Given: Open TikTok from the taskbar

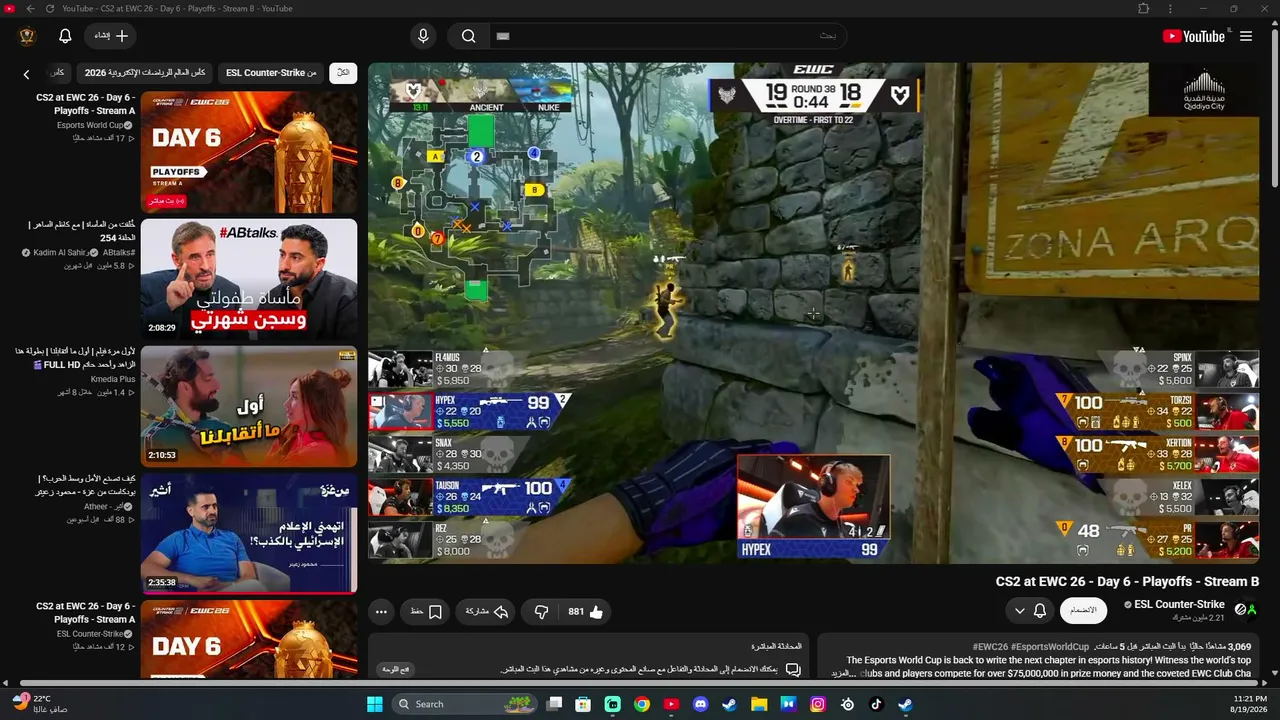Looking at the screenshot, I should (877, 704).
